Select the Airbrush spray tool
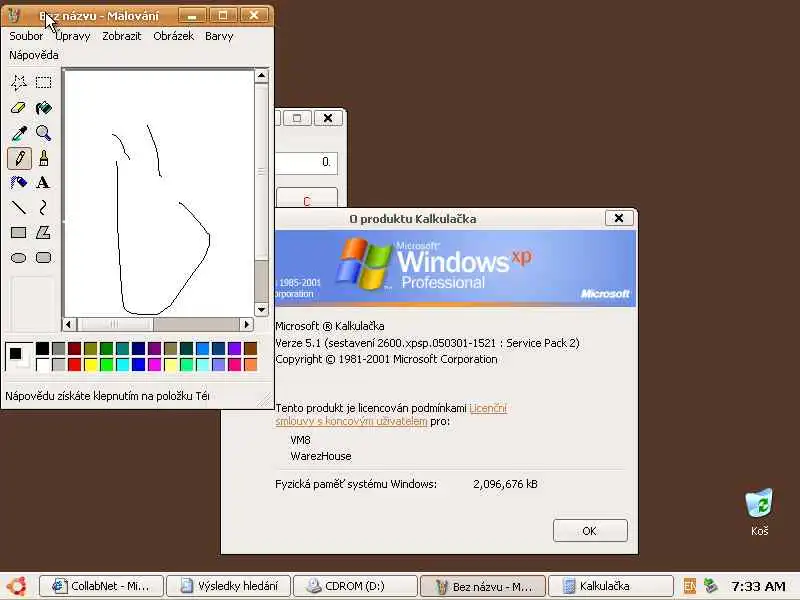The width and height of the screenshot is (800, 600). click(19, 183)
